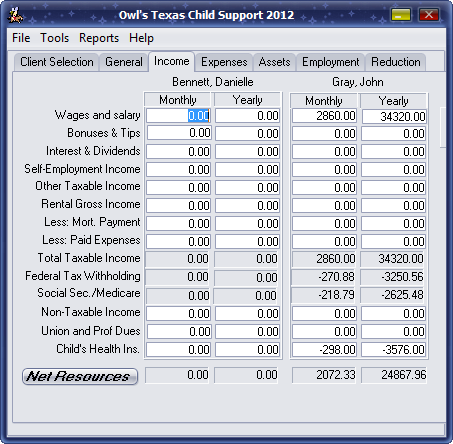The height and width of the screenshot is (444, 453).
Task: Open the Help menu
Action: coord(141,38)
